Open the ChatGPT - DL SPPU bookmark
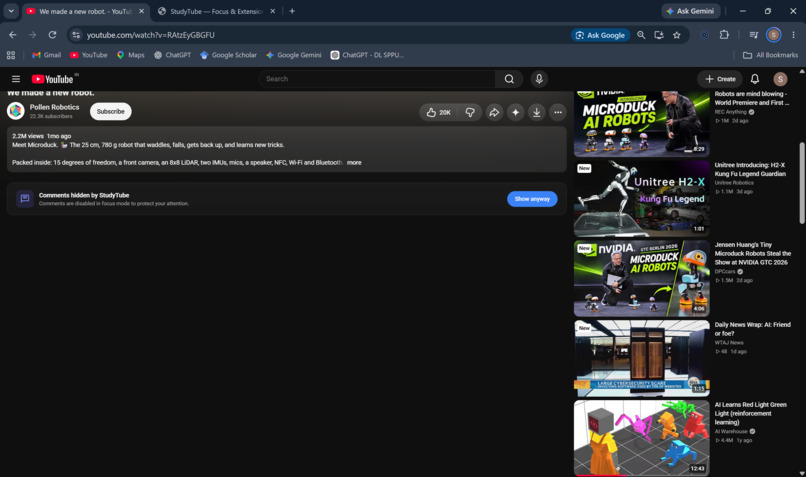806x477 pixels. tap(367, 55)
